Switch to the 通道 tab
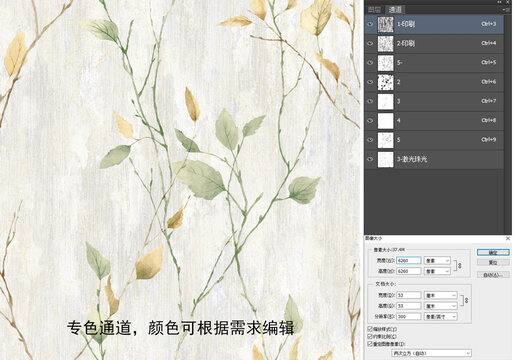Screen dimensions: 515x360 395,10
